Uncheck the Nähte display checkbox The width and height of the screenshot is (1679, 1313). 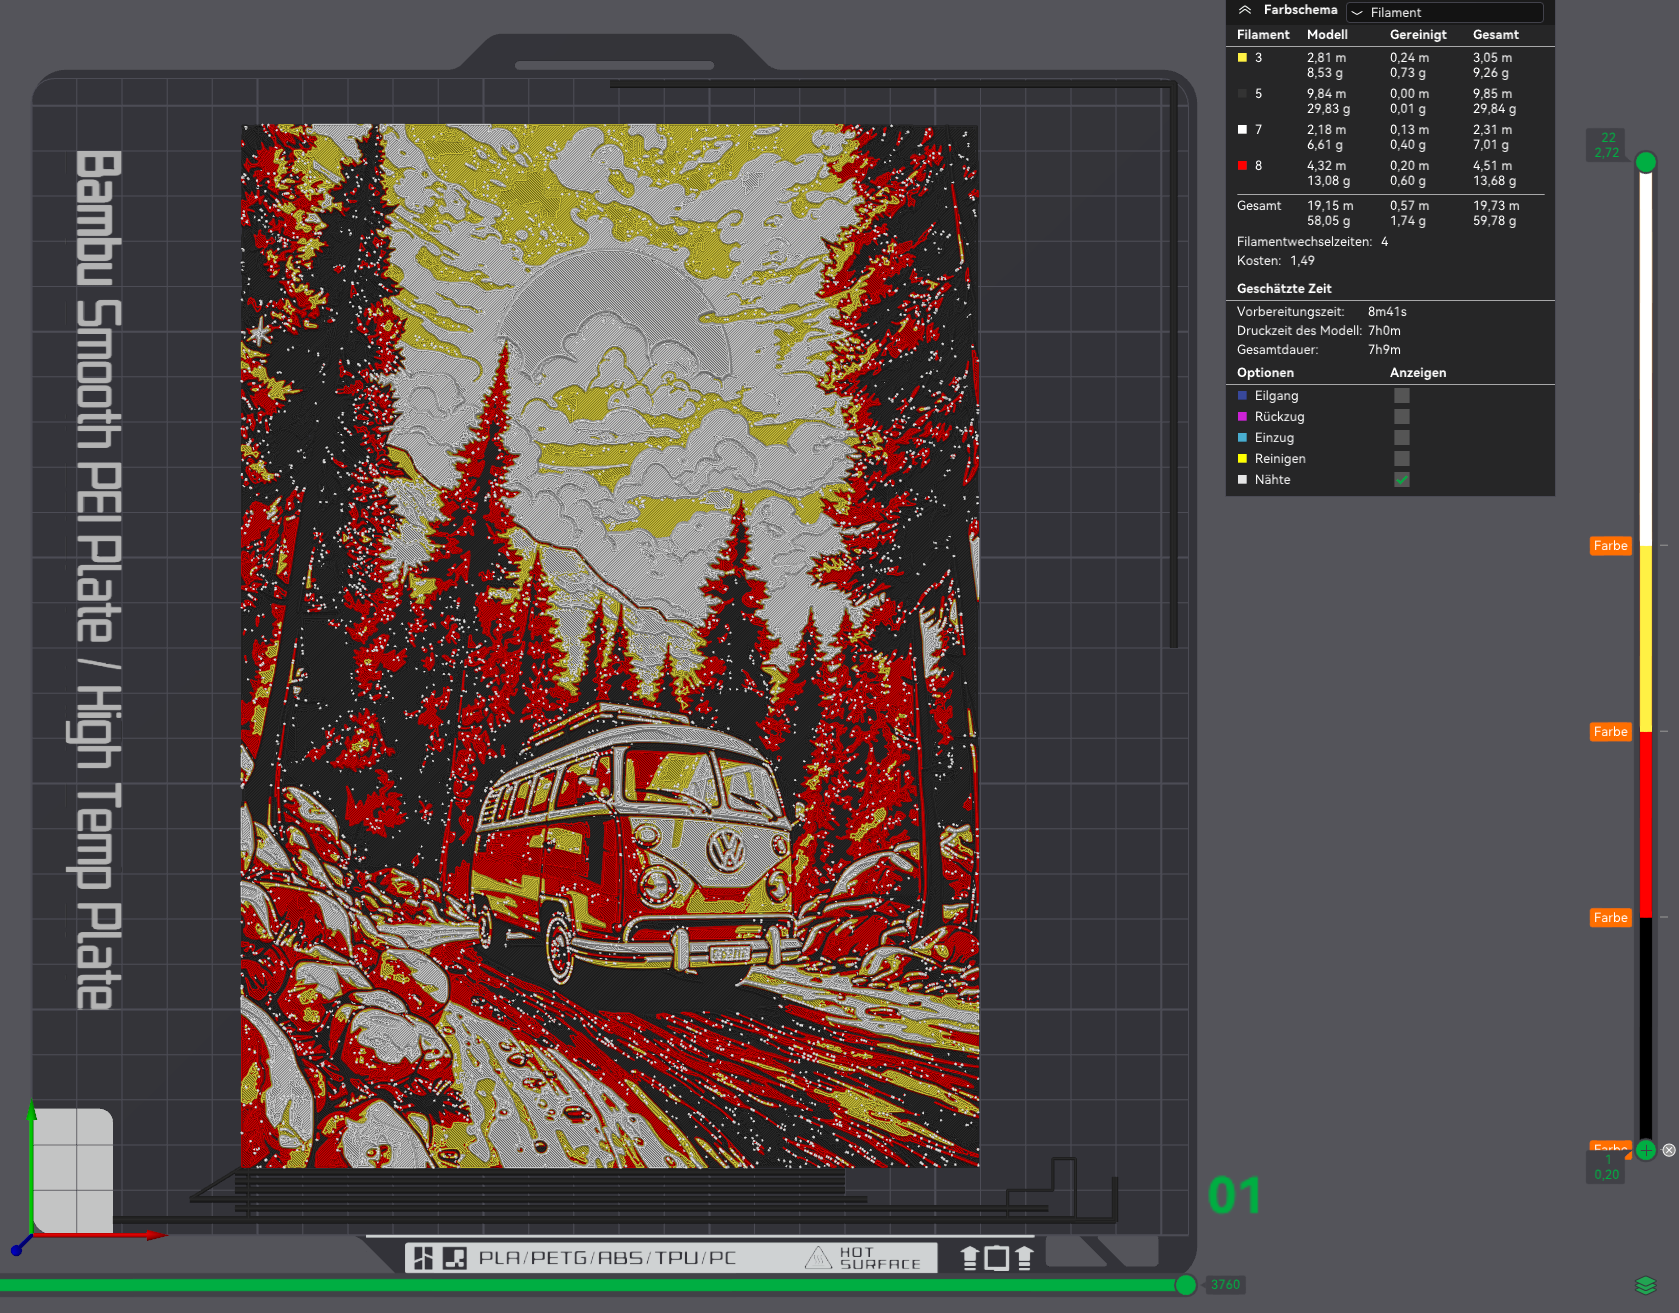click(x=1402, y=480)
